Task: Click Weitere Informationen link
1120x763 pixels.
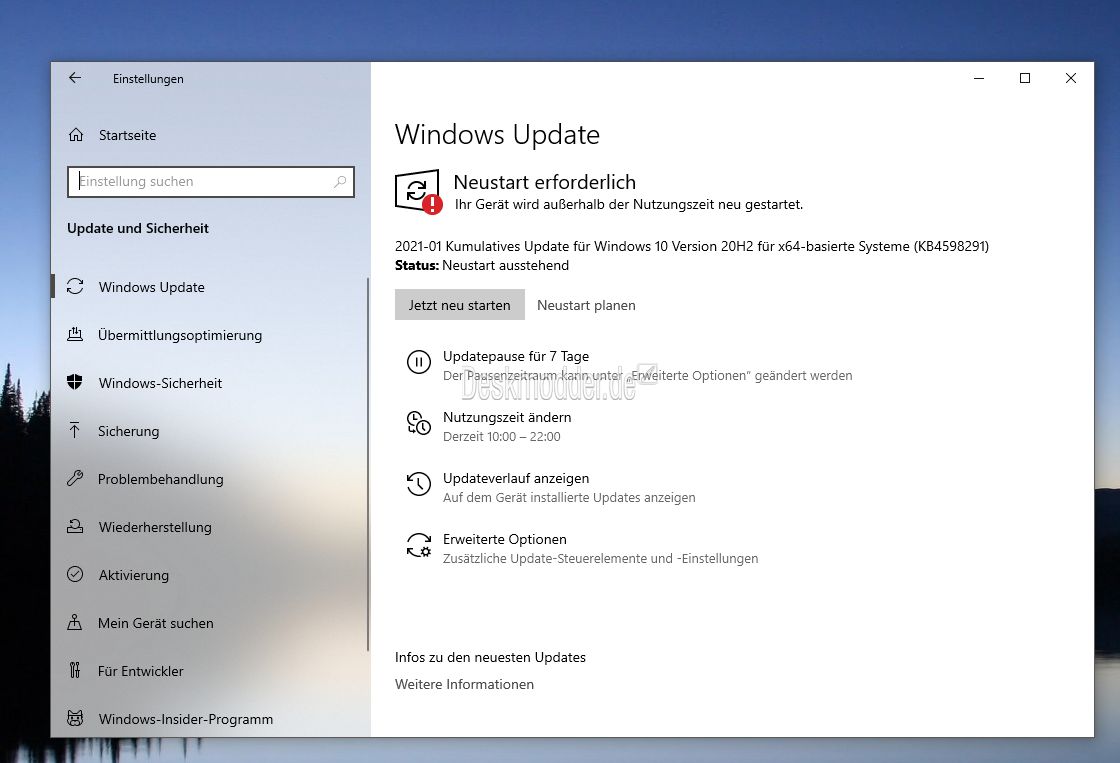Action: click(464, 684)
